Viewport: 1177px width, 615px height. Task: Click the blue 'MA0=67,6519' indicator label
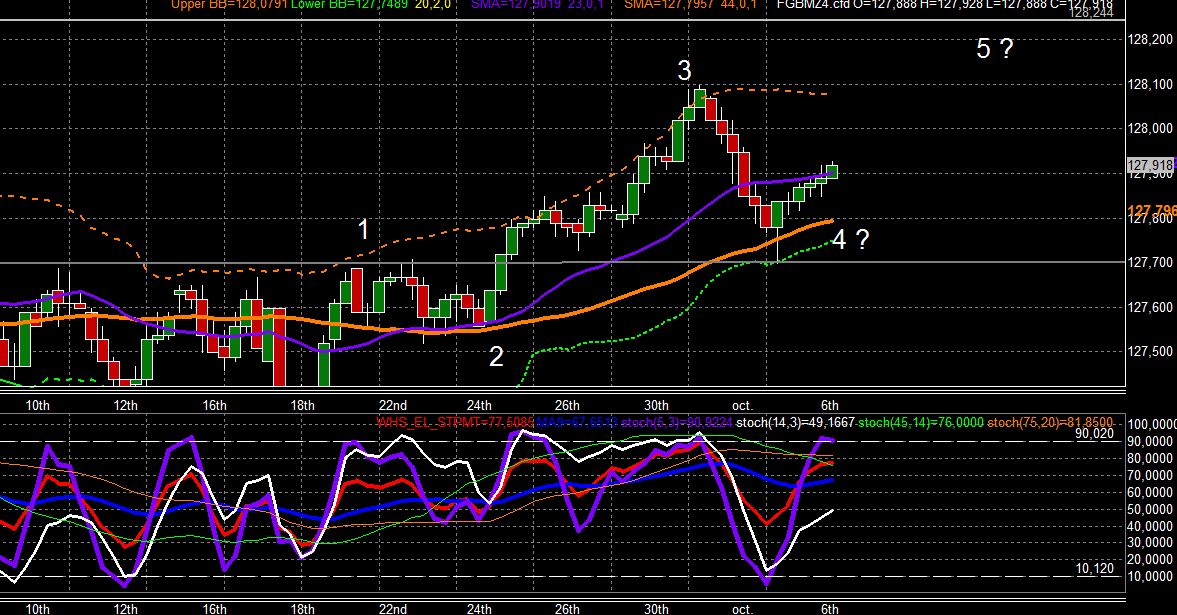click(x=576, y=422)
